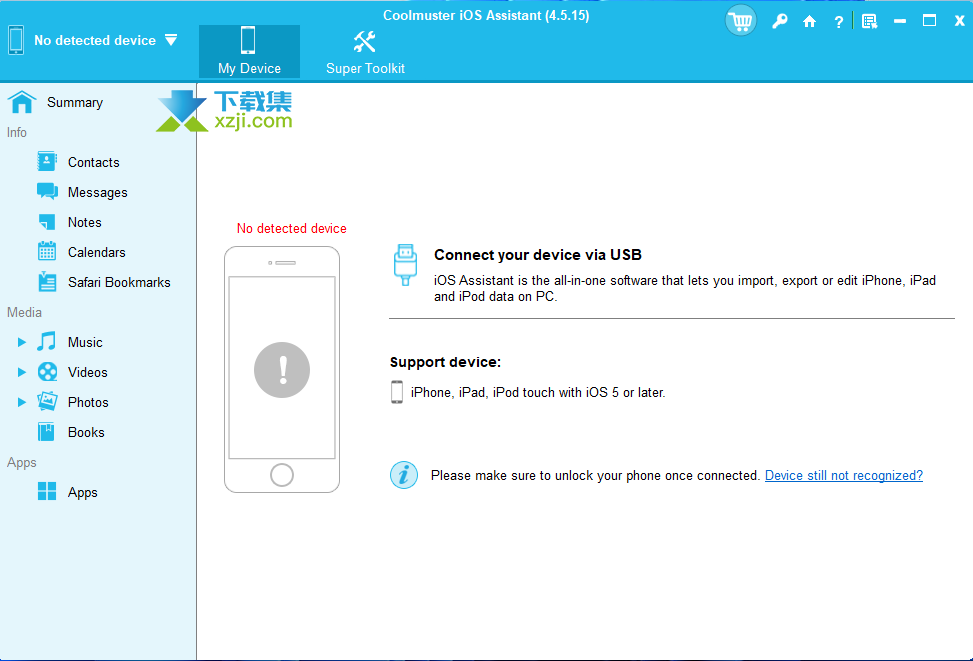
Task: Close the Coolmuster iOS Assistant window
Action: 959,21
